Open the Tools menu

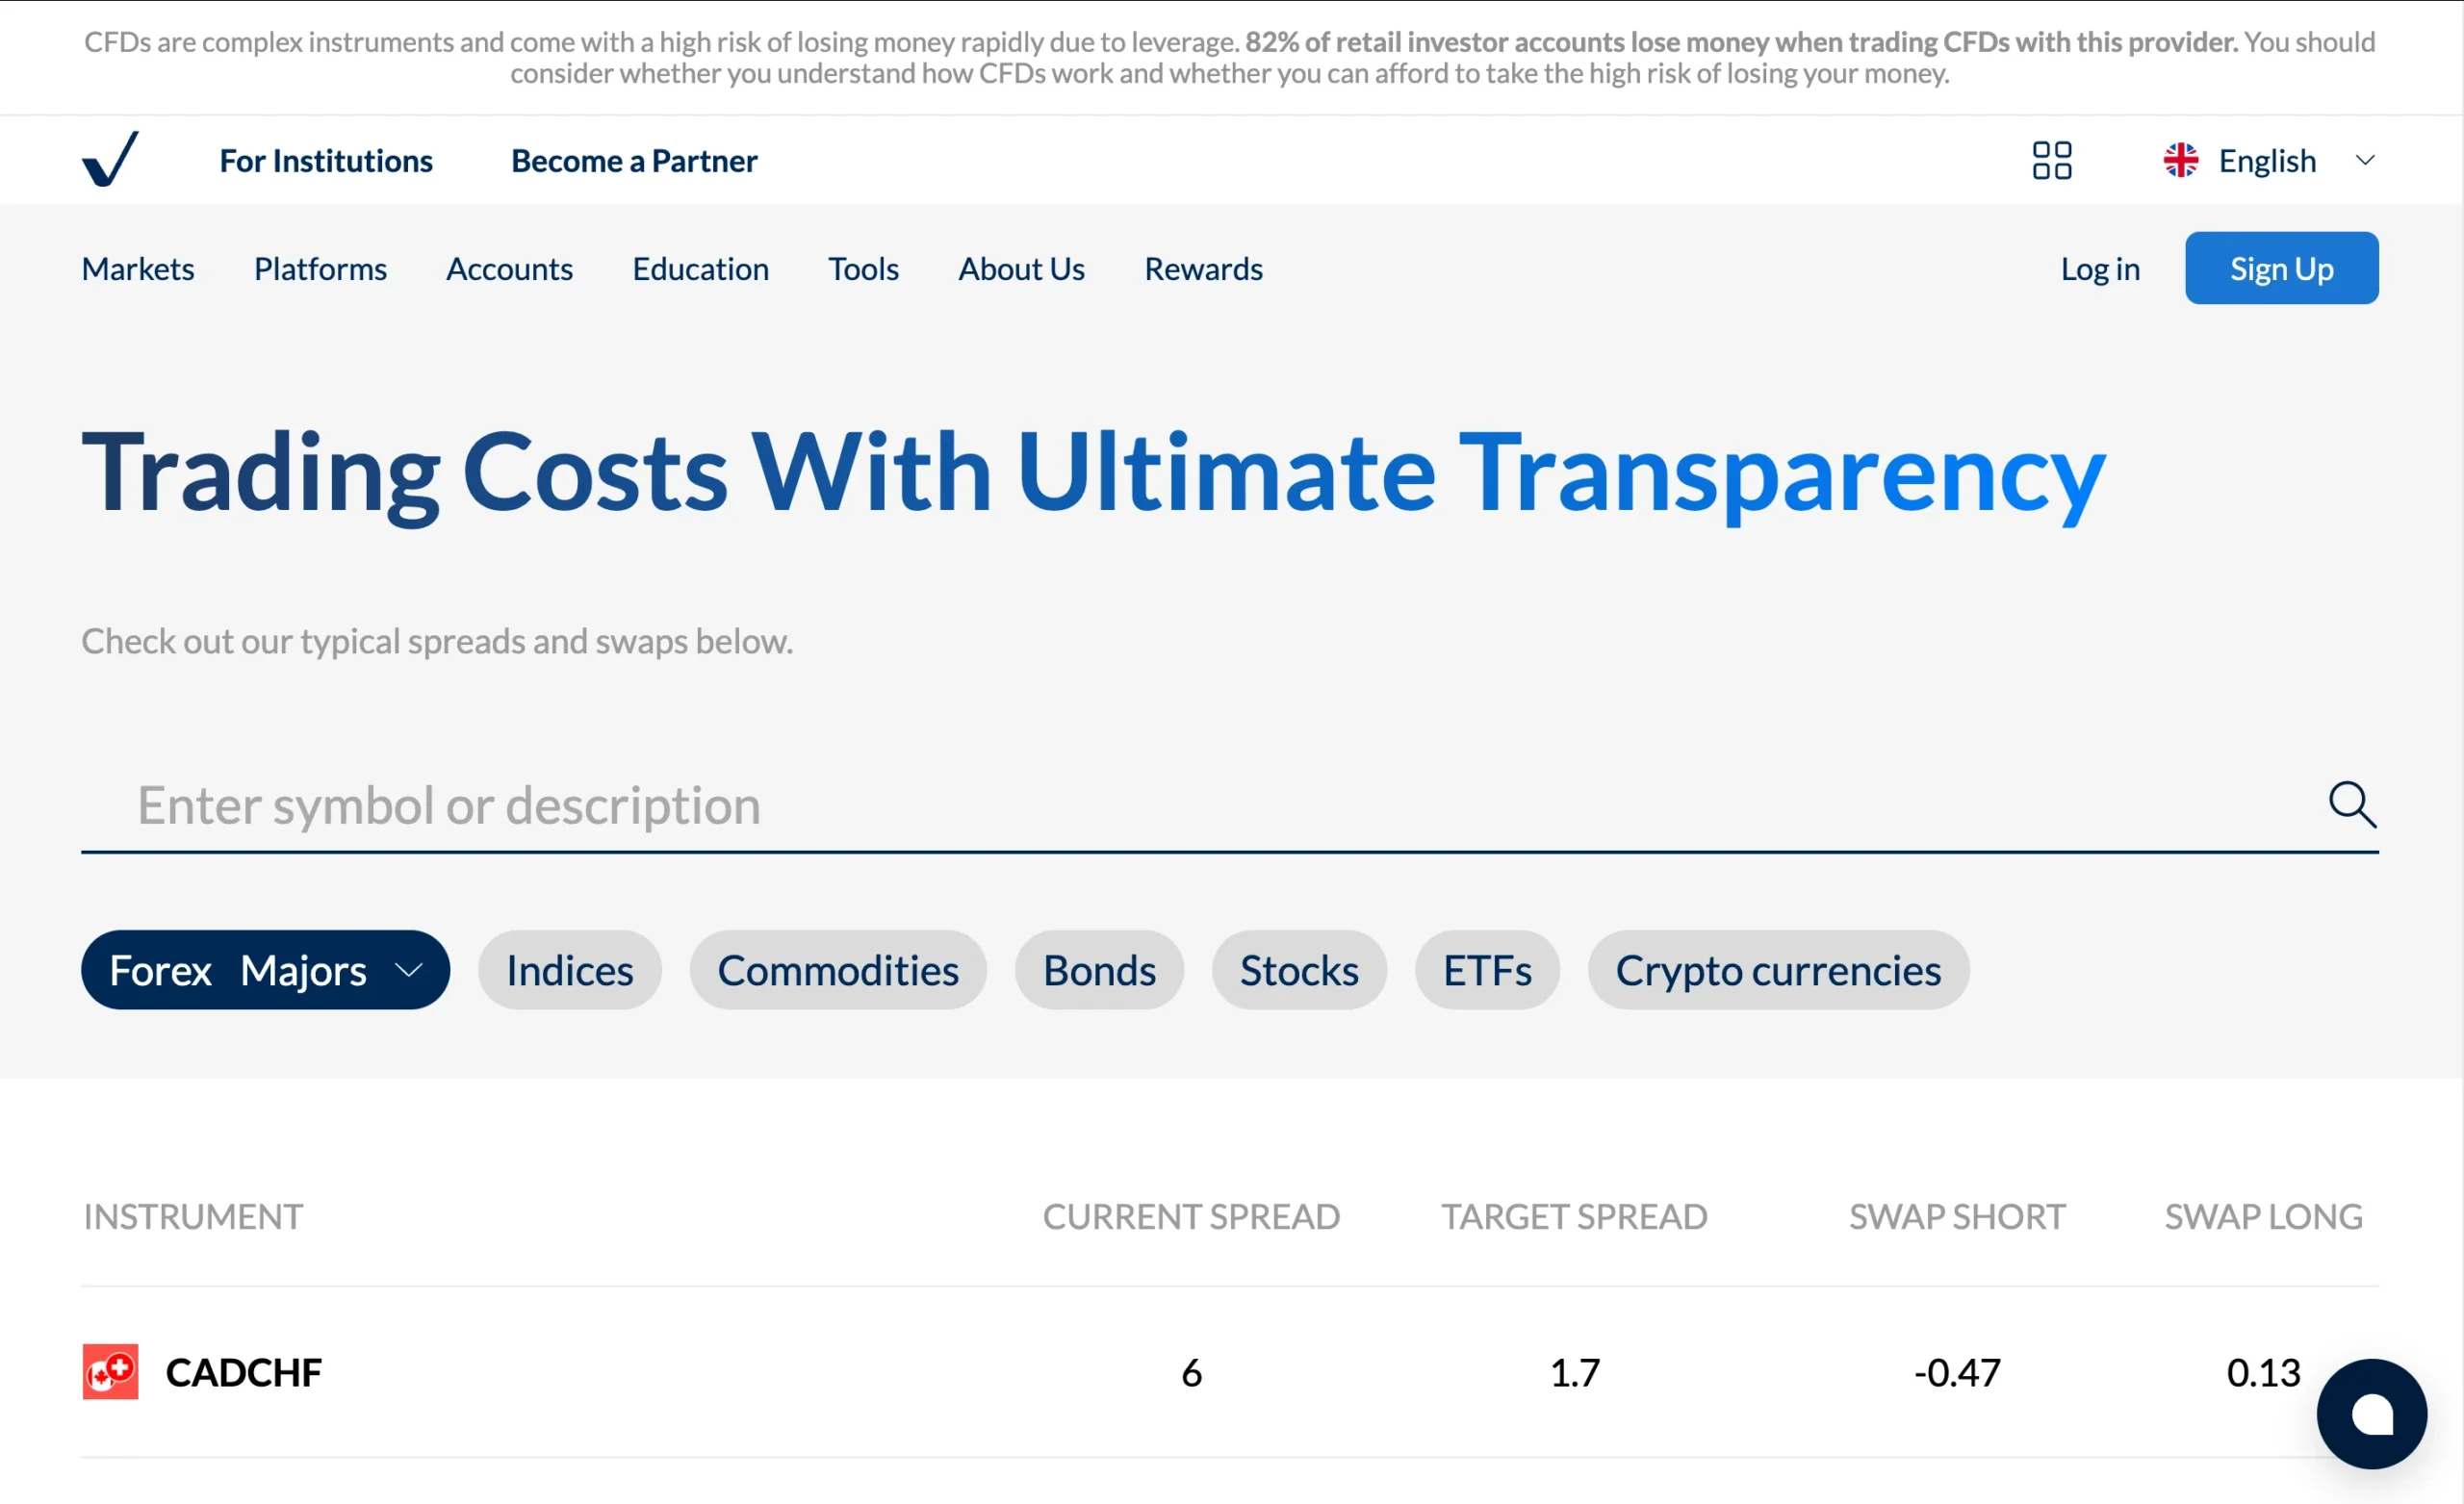click(x=863, y=269)
